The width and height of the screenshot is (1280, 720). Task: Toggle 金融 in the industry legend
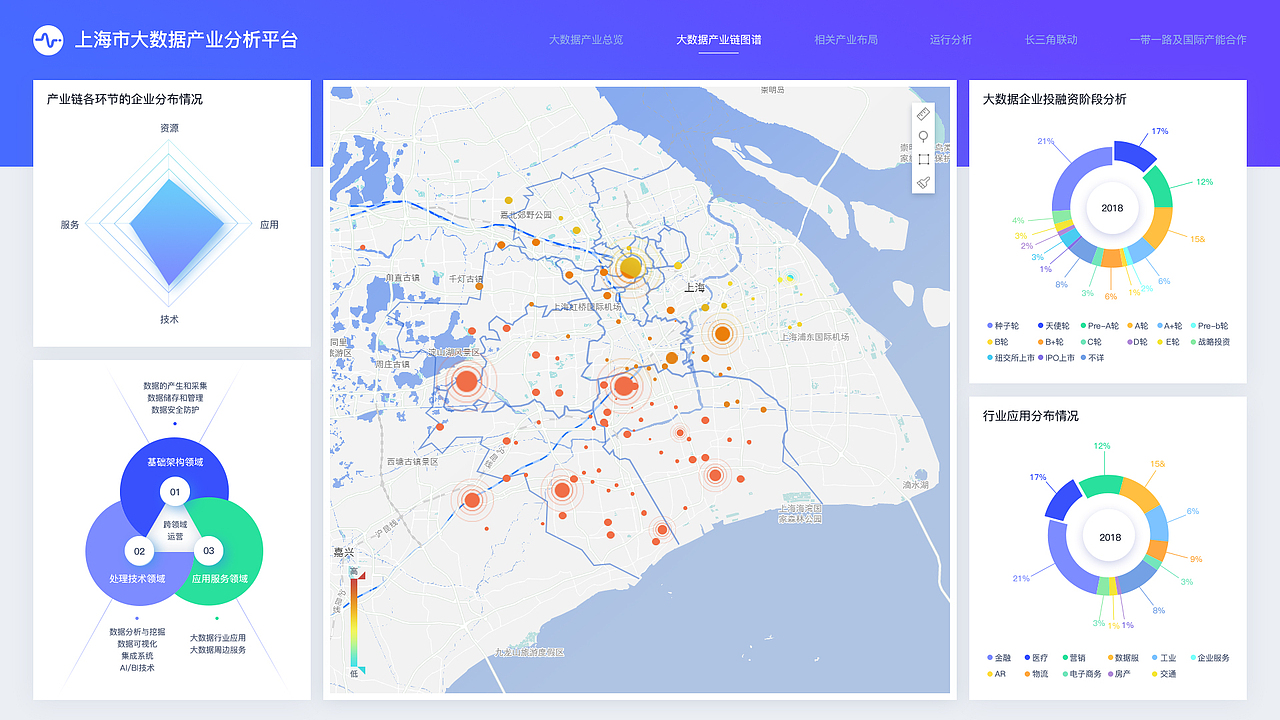coord(998,658)
